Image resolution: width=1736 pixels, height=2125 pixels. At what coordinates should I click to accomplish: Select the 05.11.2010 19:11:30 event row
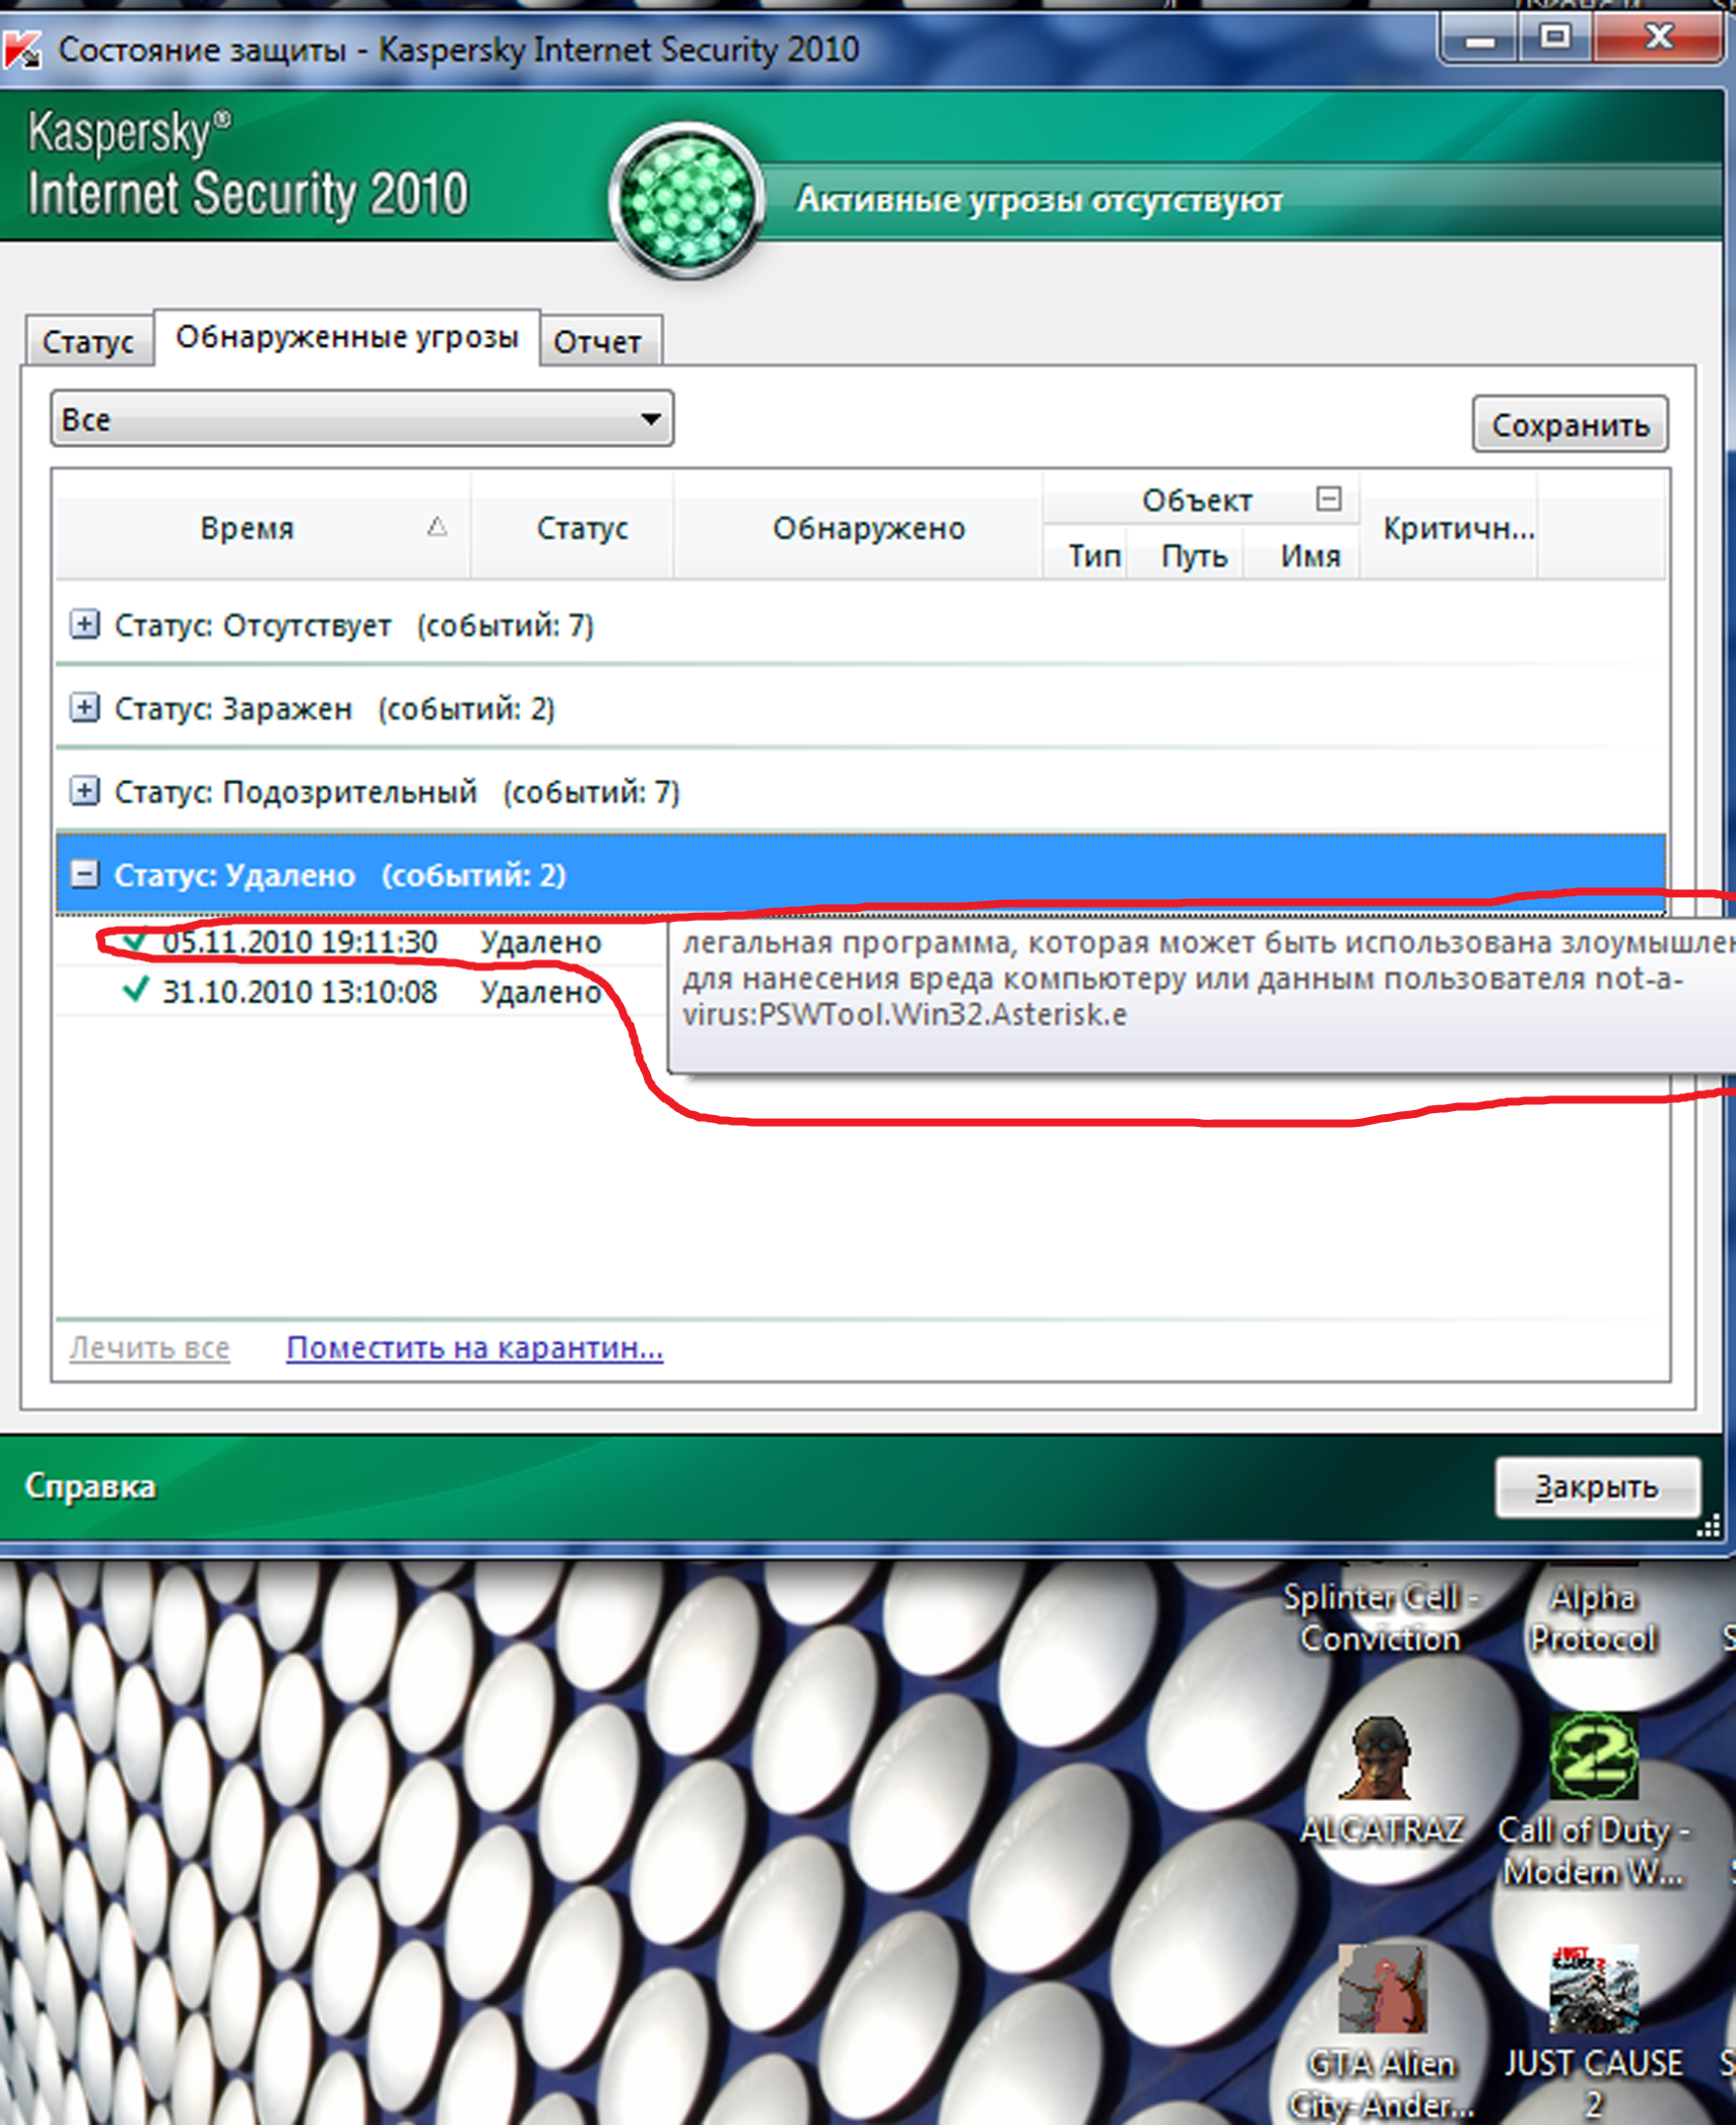[x=361, y=941]
